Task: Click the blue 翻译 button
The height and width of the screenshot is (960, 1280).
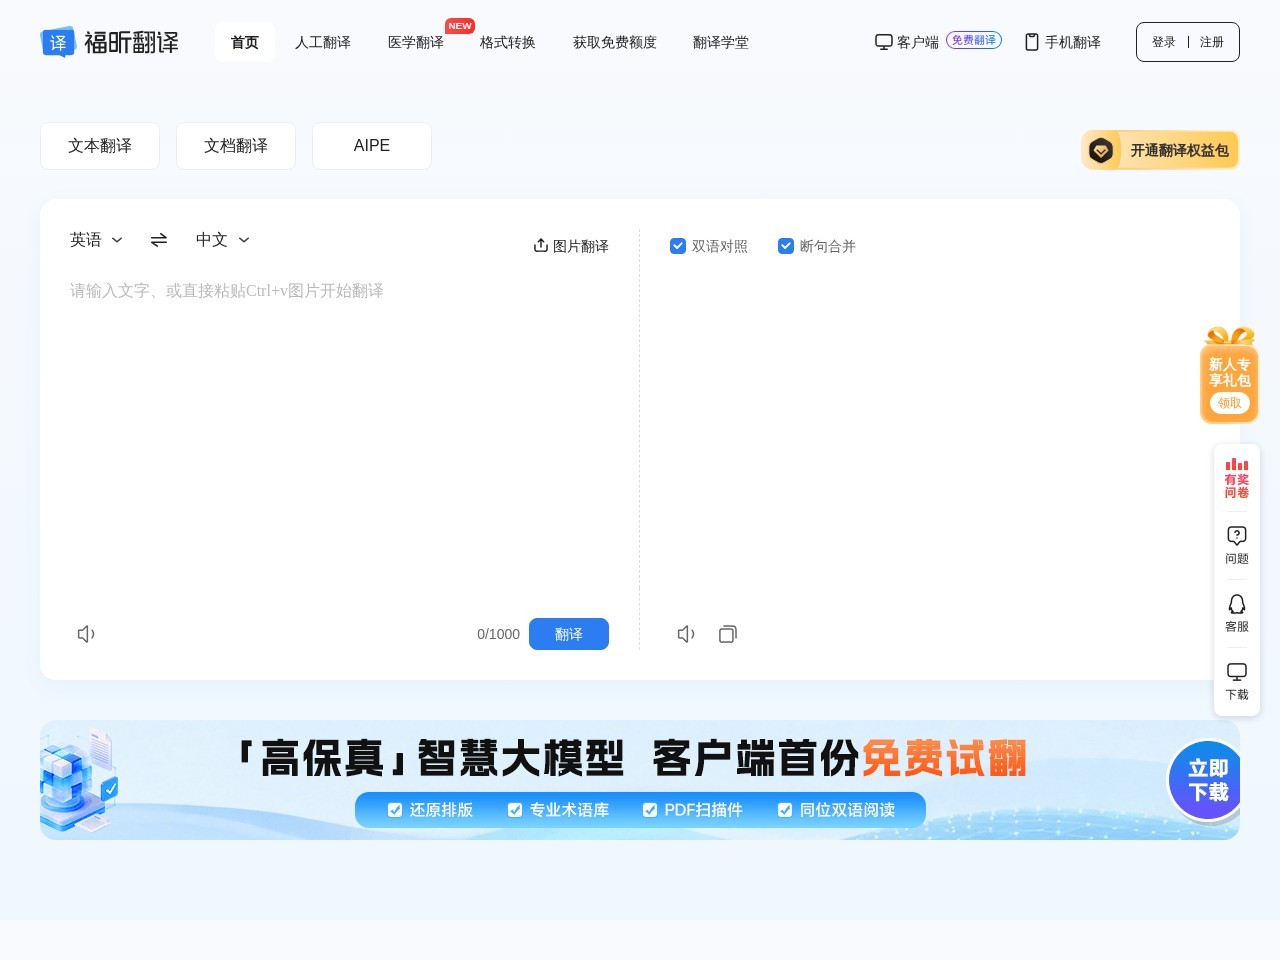Action: point(569,634)
